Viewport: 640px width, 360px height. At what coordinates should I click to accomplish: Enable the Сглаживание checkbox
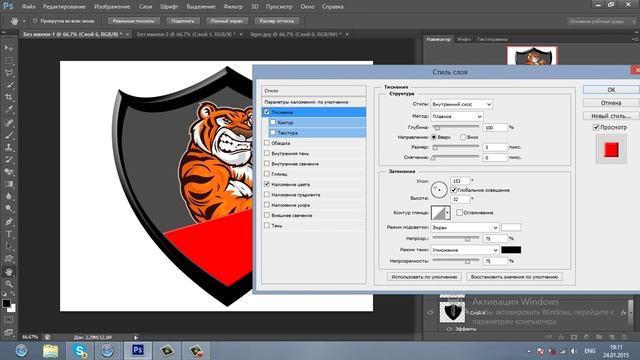[460, 213]
